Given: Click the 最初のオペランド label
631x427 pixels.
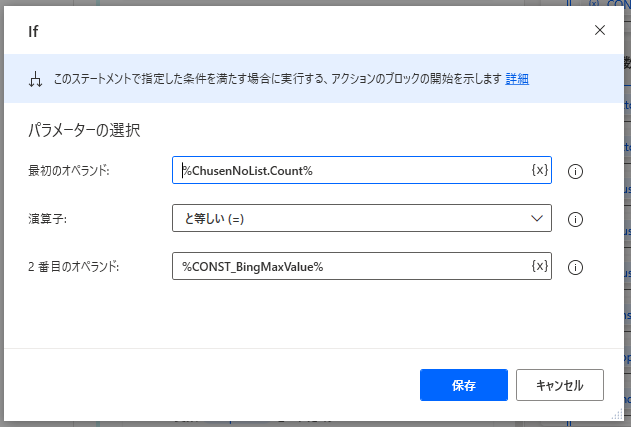Looking at the screenshot, I should click(x=68, y=171).
